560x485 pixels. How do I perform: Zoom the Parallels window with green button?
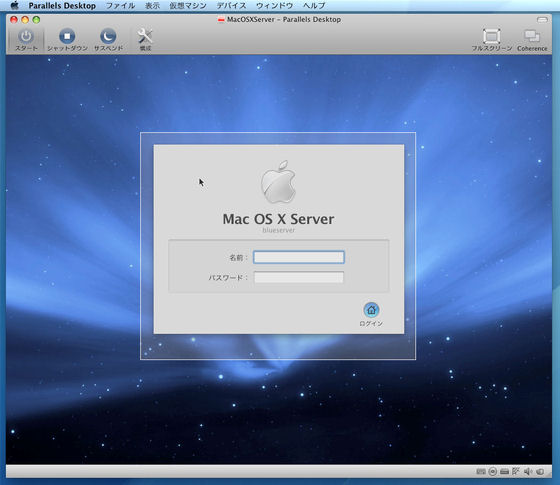click(36, 20)
